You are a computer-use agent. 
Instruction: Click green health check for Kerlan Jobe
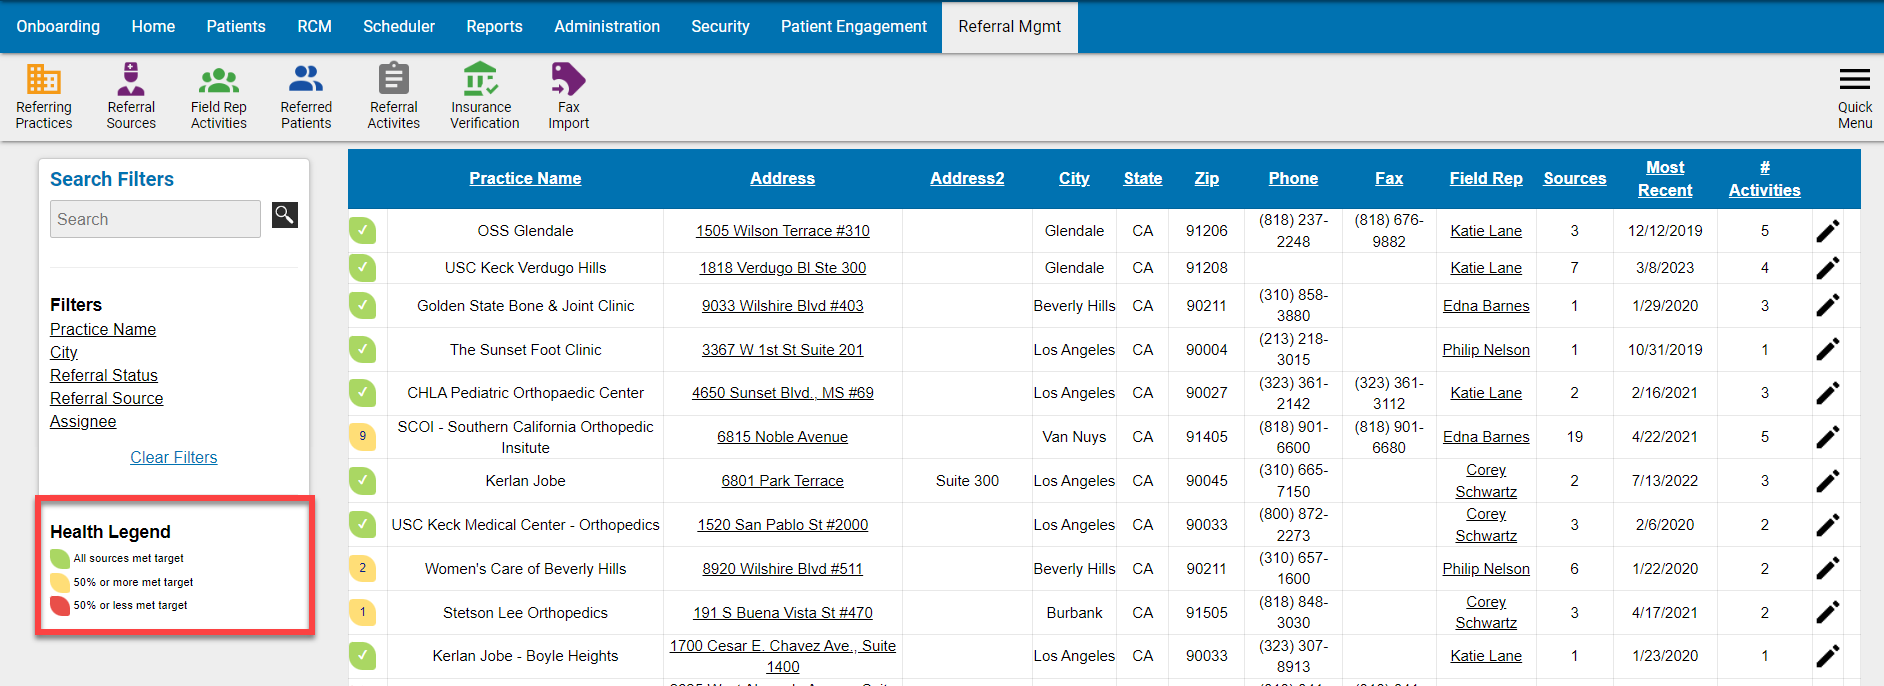[x=363, y=481]
